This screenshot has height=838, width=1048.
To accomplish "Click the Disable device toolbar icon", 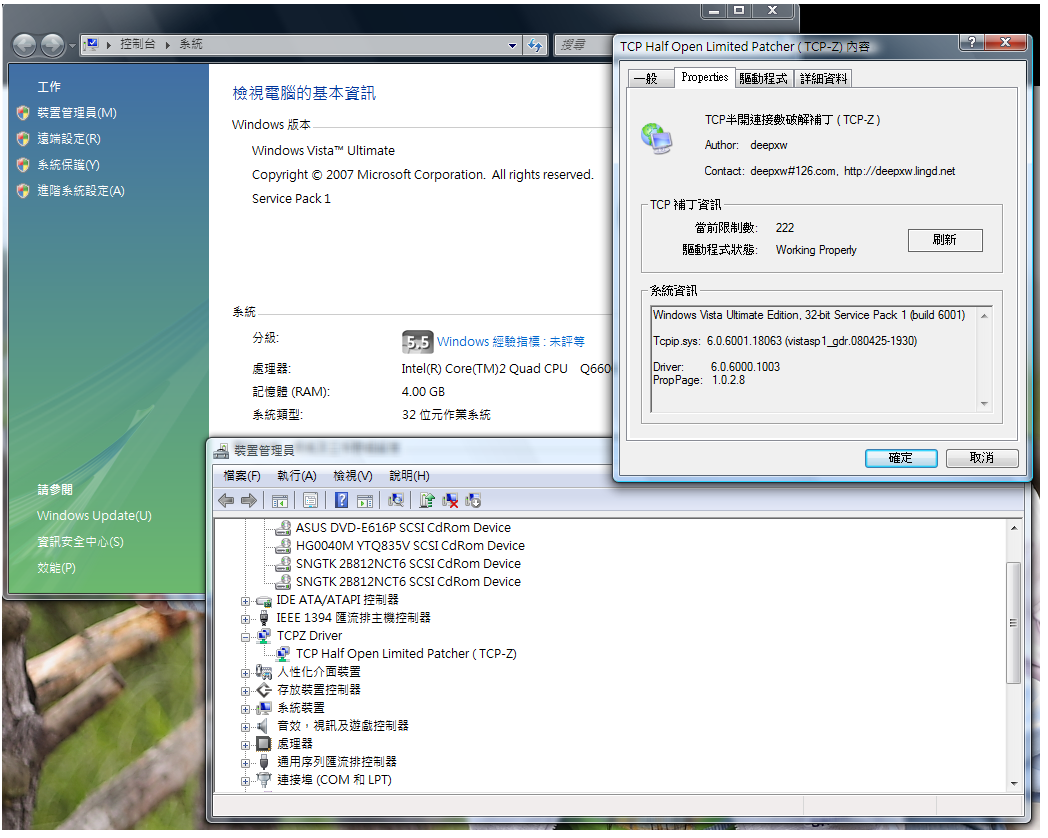I will click(x=474, y=501).
